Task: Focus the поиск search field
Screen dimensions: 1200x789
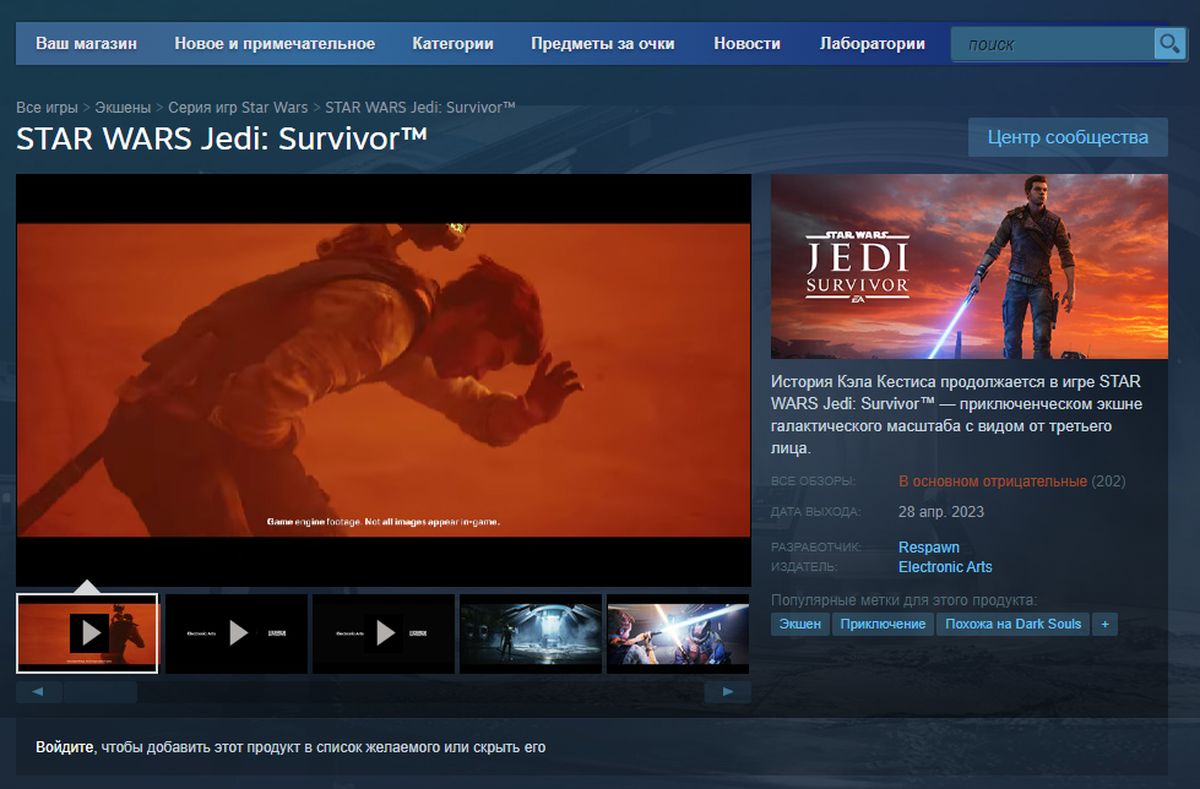Action: 1052,44
